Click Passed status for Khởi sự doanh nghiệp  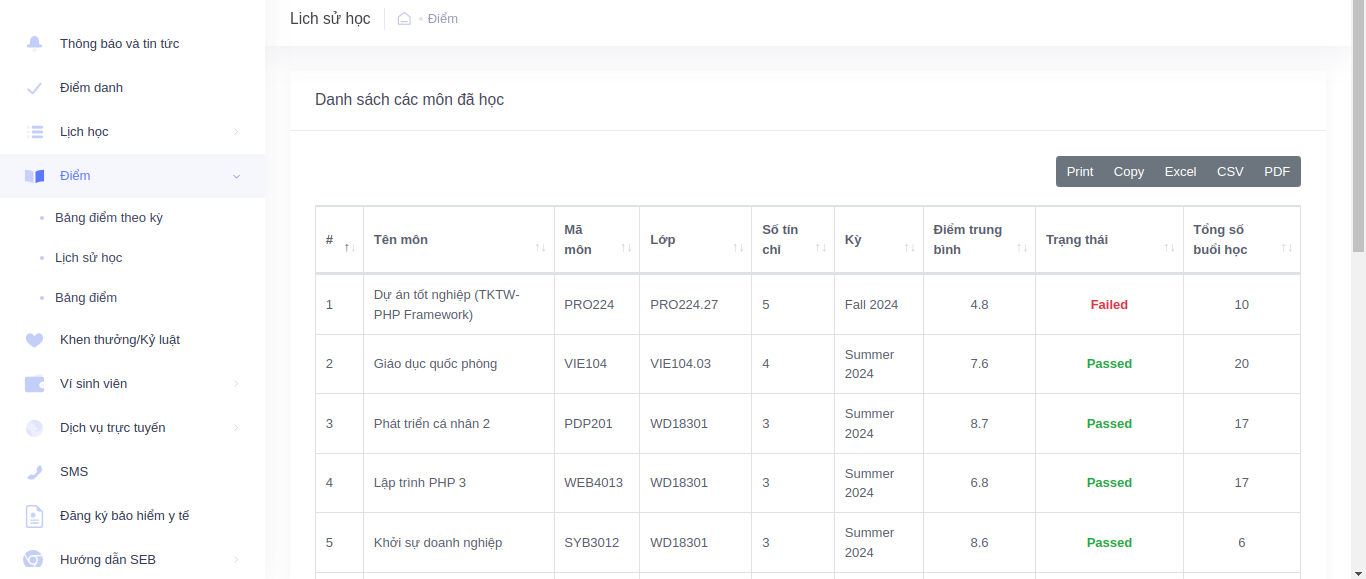click(1109, 543)
